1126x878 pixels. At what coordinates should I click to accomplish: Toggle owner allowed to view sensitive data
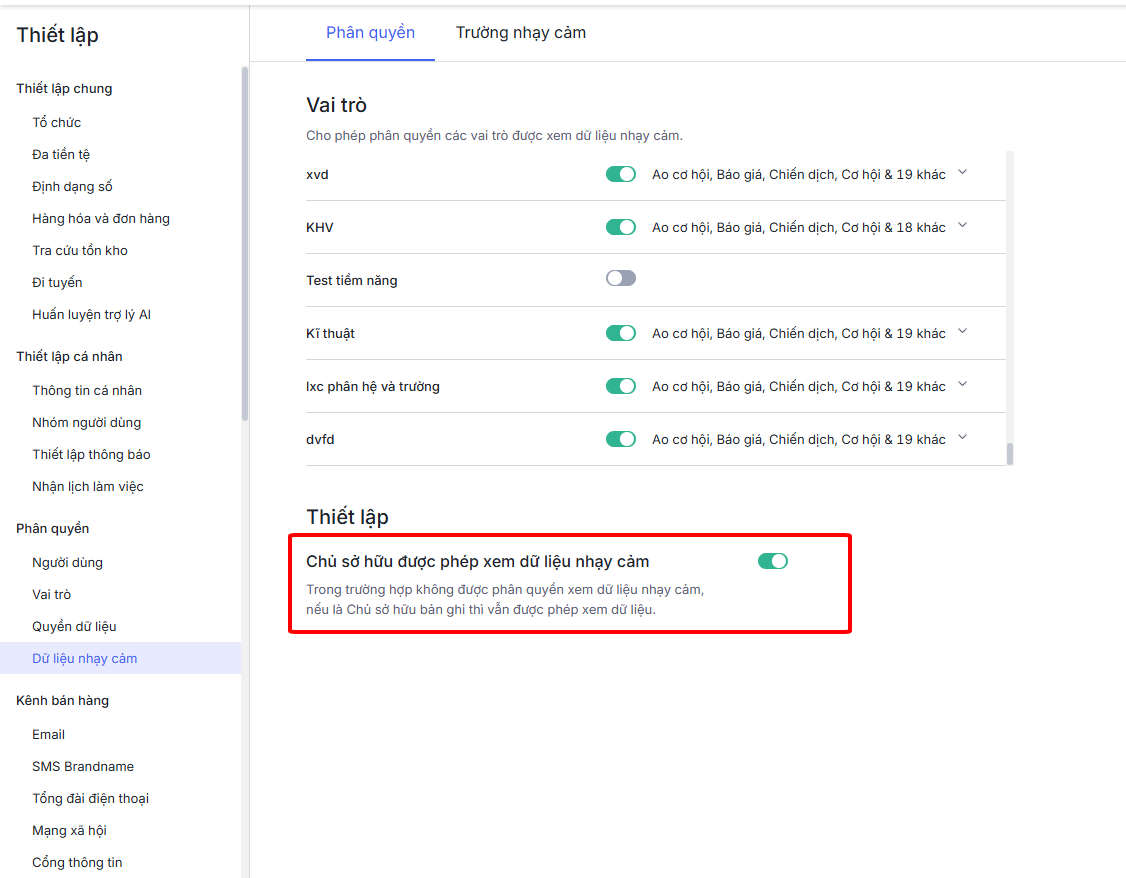point(772,561)
